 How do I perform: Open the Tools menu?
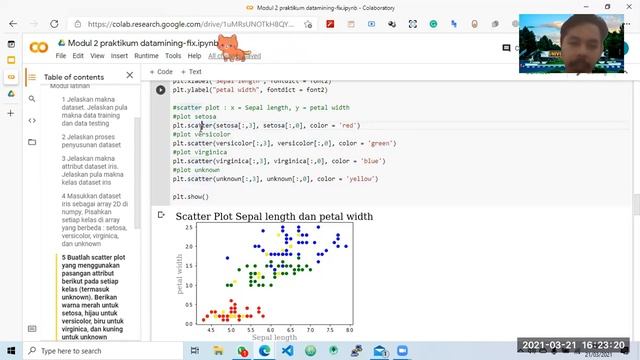click(x=173, y=56)
